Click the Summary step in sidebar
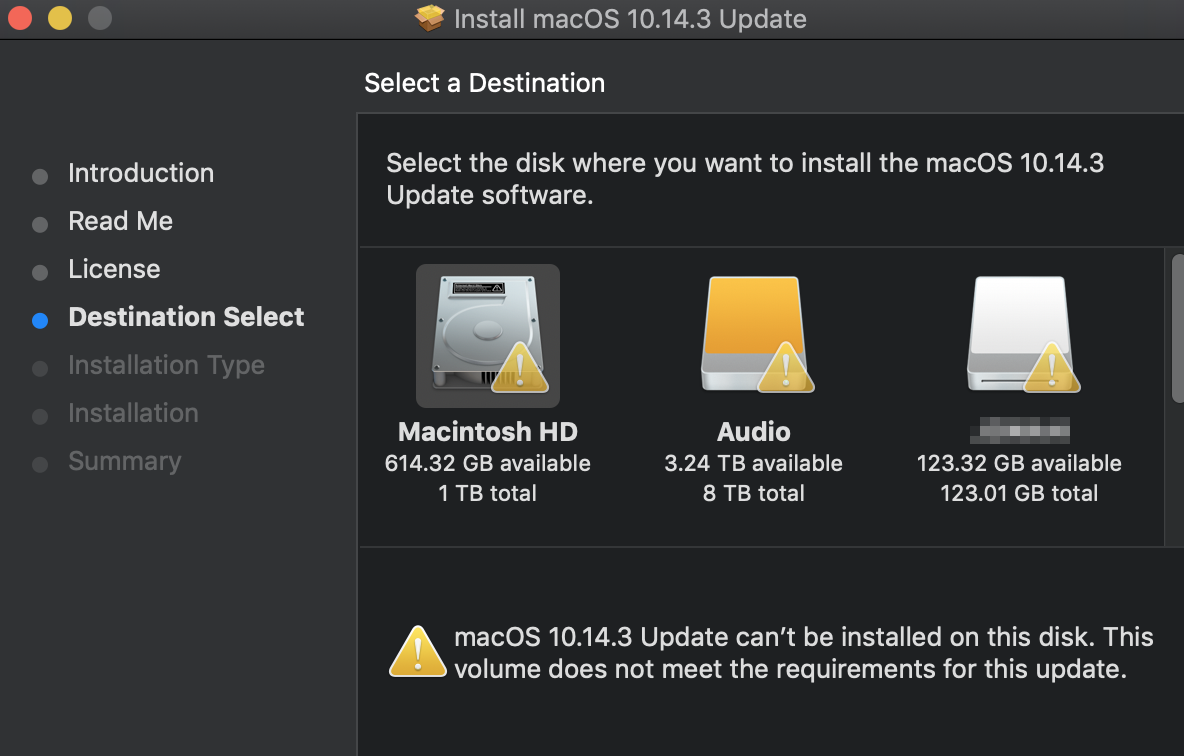 click(124, 461)
